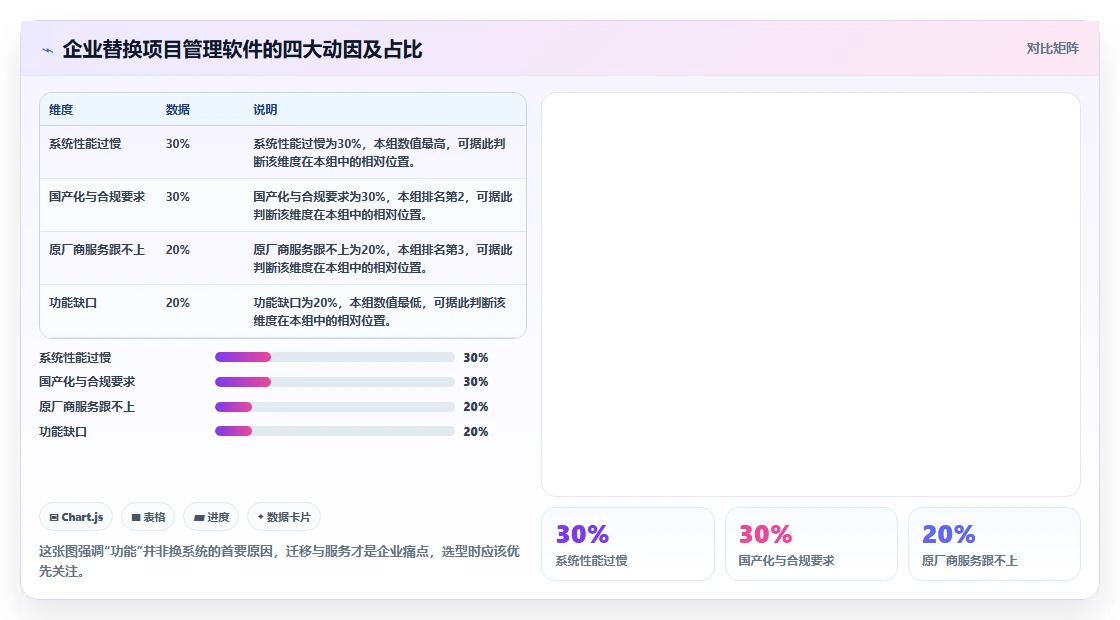Click the 表格 tag chip
Viewport: 1120px width, 620px height.
pyautogui.click(x=148, y=517)
